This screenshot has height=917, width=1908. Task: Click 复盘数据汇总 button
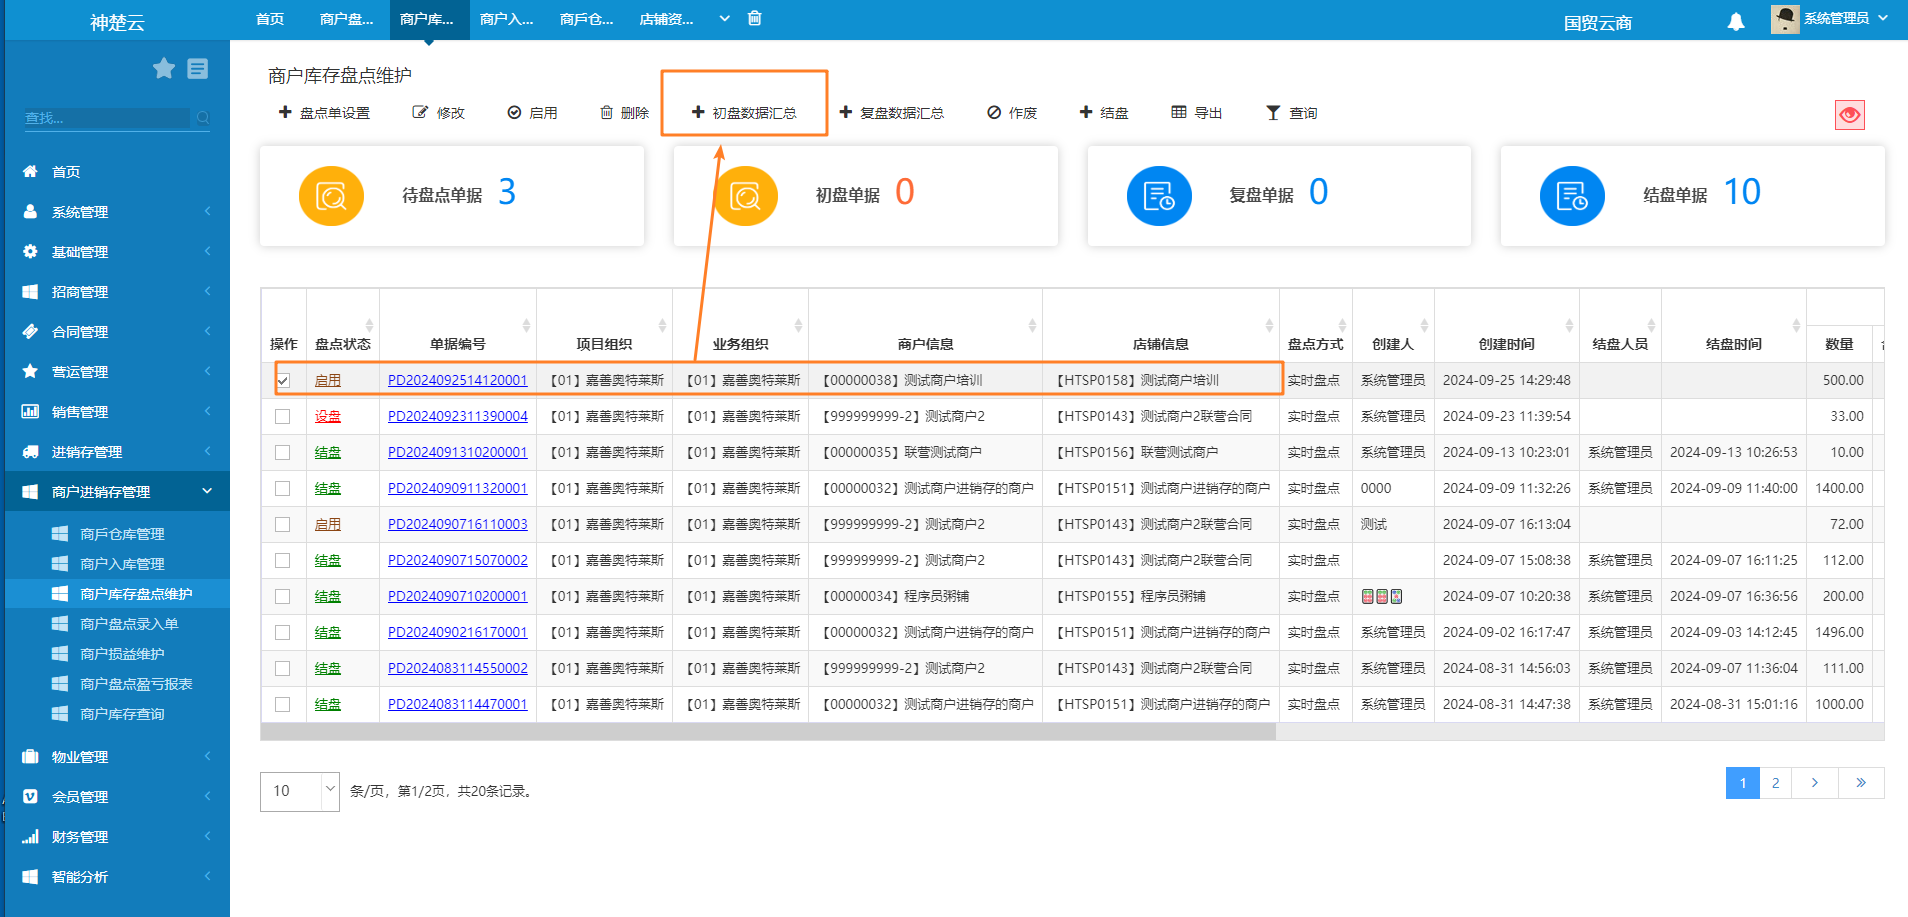pos(891,113)
